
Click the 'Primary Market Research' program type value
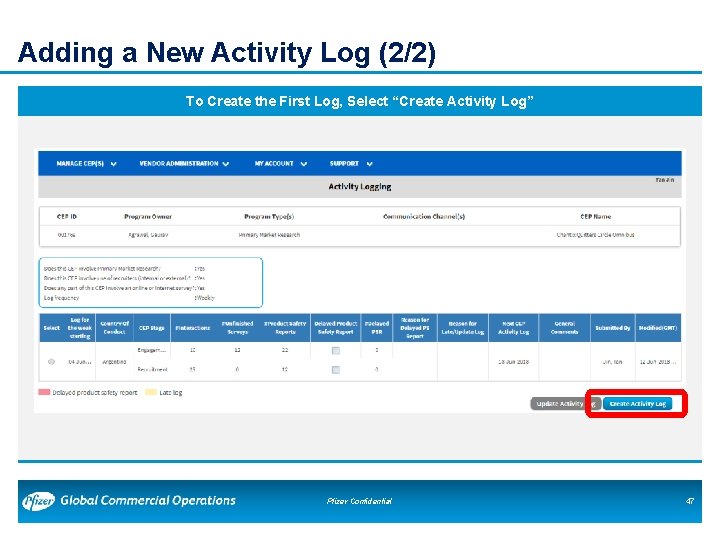coord(269,235)
